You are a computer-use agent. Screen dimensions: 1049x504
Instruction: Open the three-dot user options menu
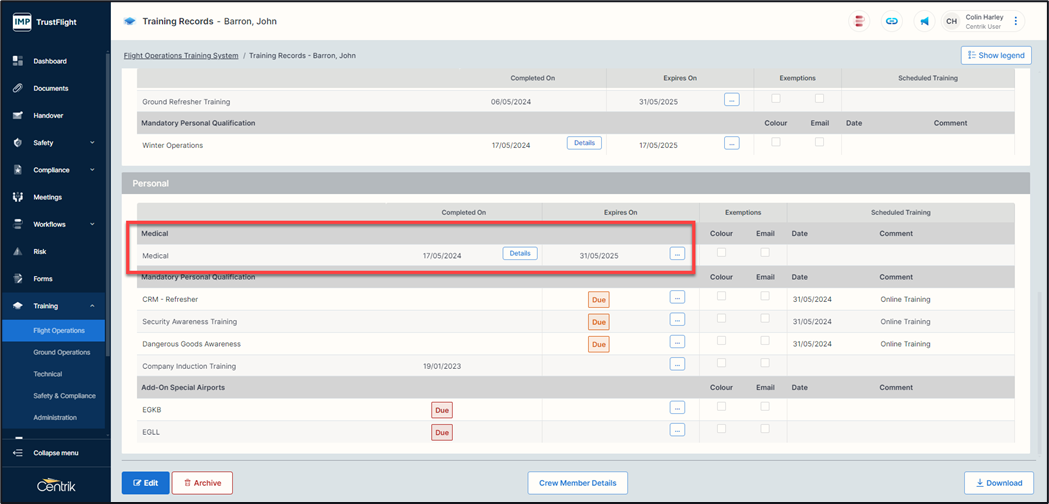pyautogui.click(x=1017, y=21)
